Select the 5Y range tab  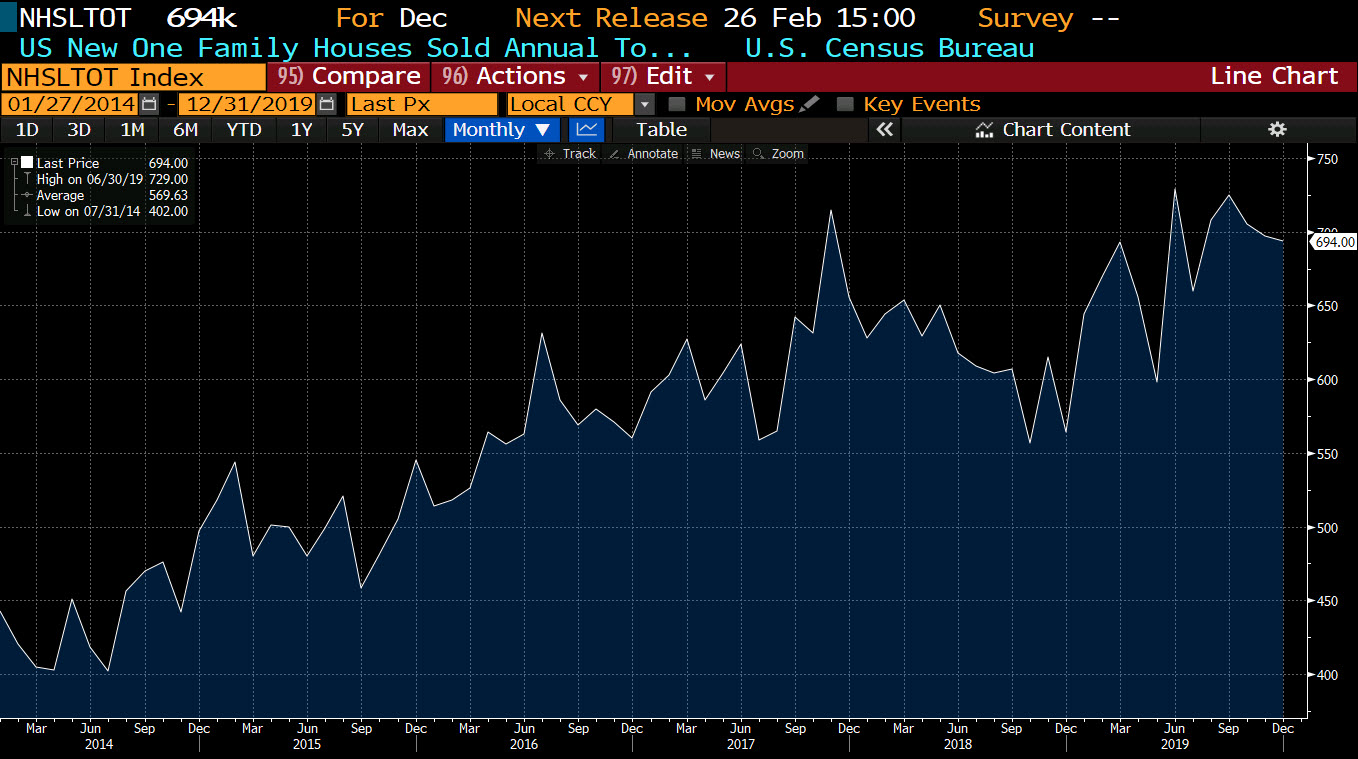pyautogui.click(x=352, y=129)
